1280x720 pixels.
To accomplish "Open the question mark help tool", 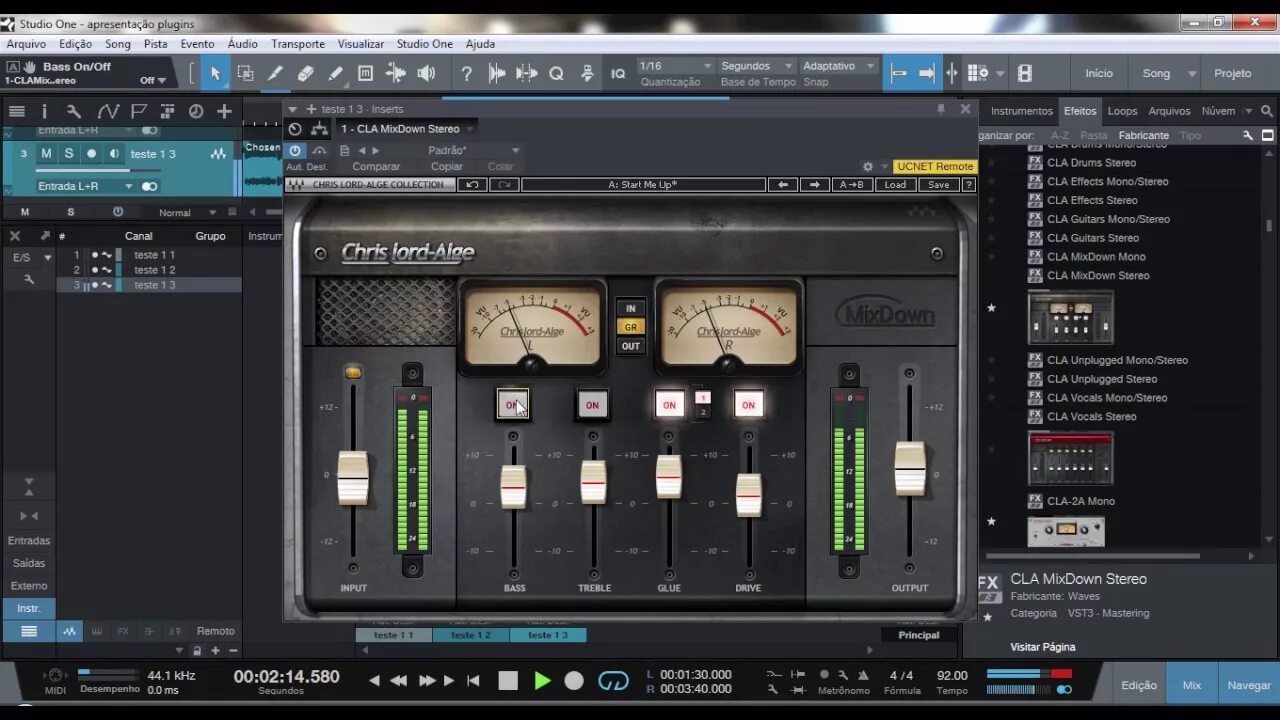I will coord(466,73).
